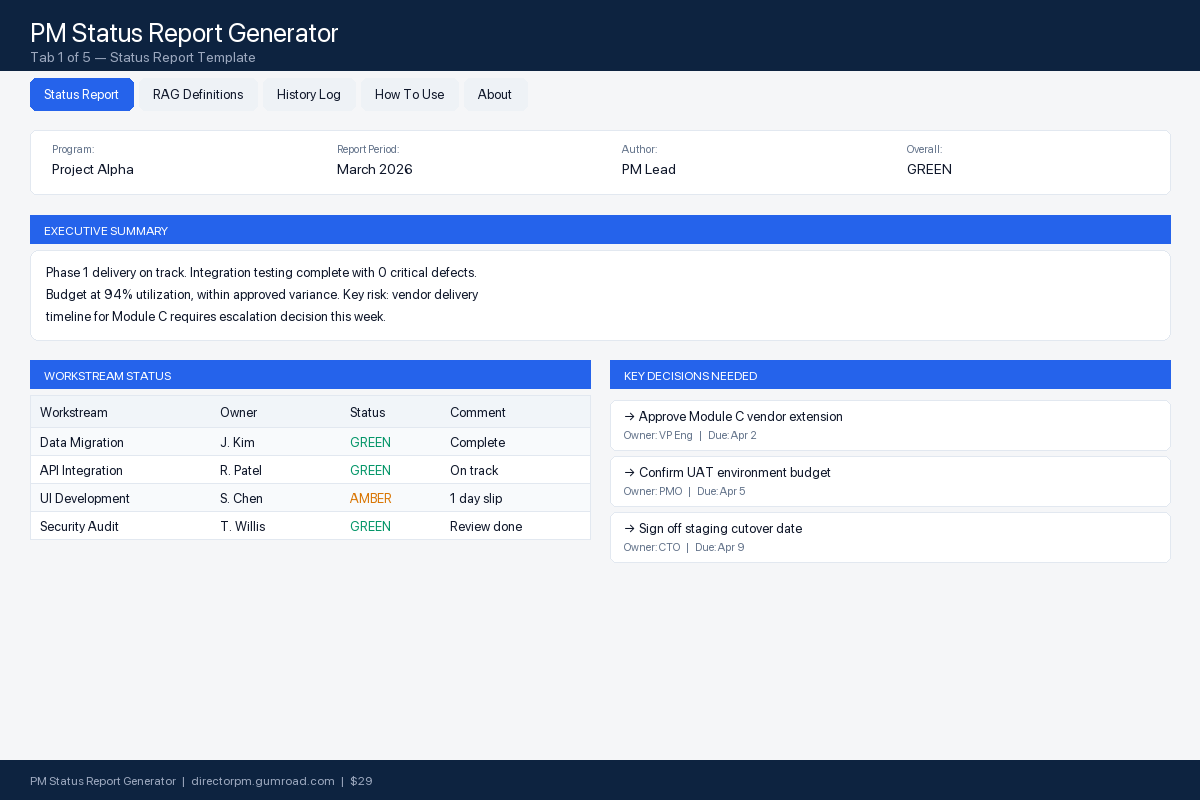Click owner T. Willis cell

(243, 526)
